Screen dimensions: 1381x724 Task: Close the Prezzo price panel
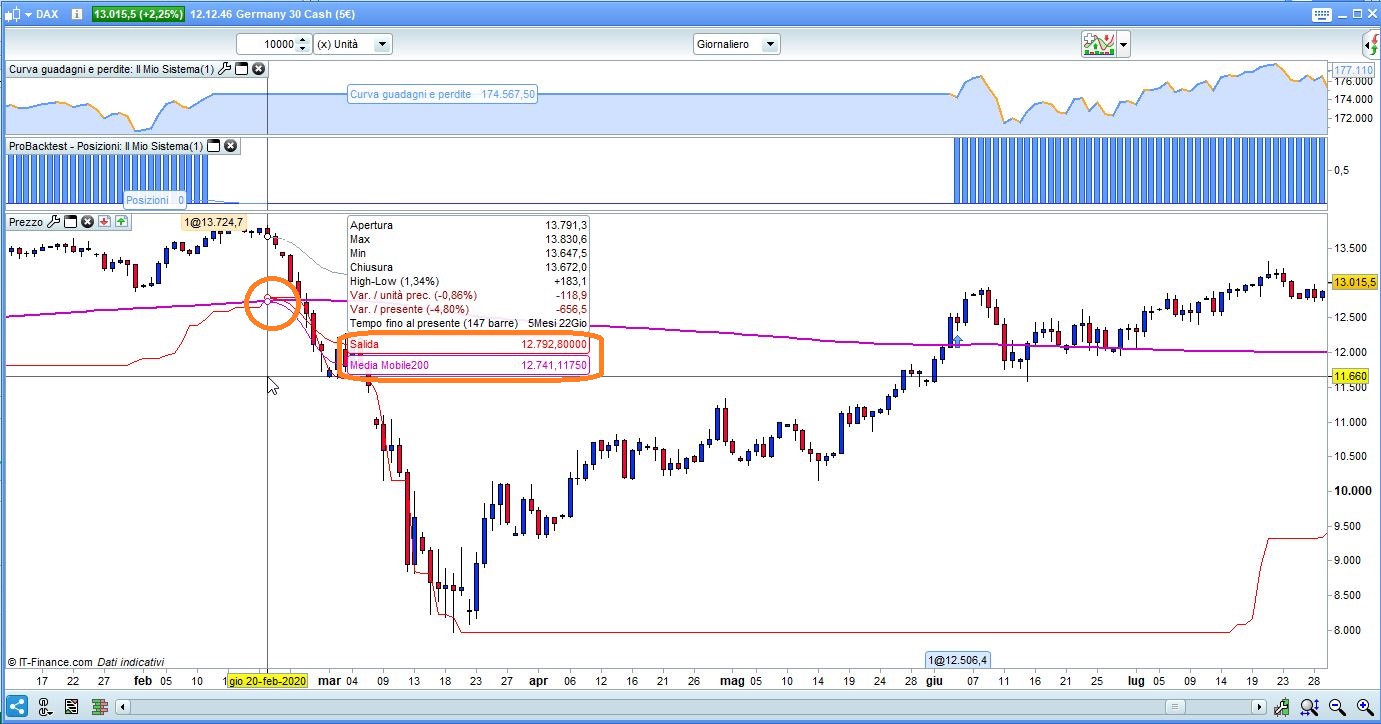87,222
